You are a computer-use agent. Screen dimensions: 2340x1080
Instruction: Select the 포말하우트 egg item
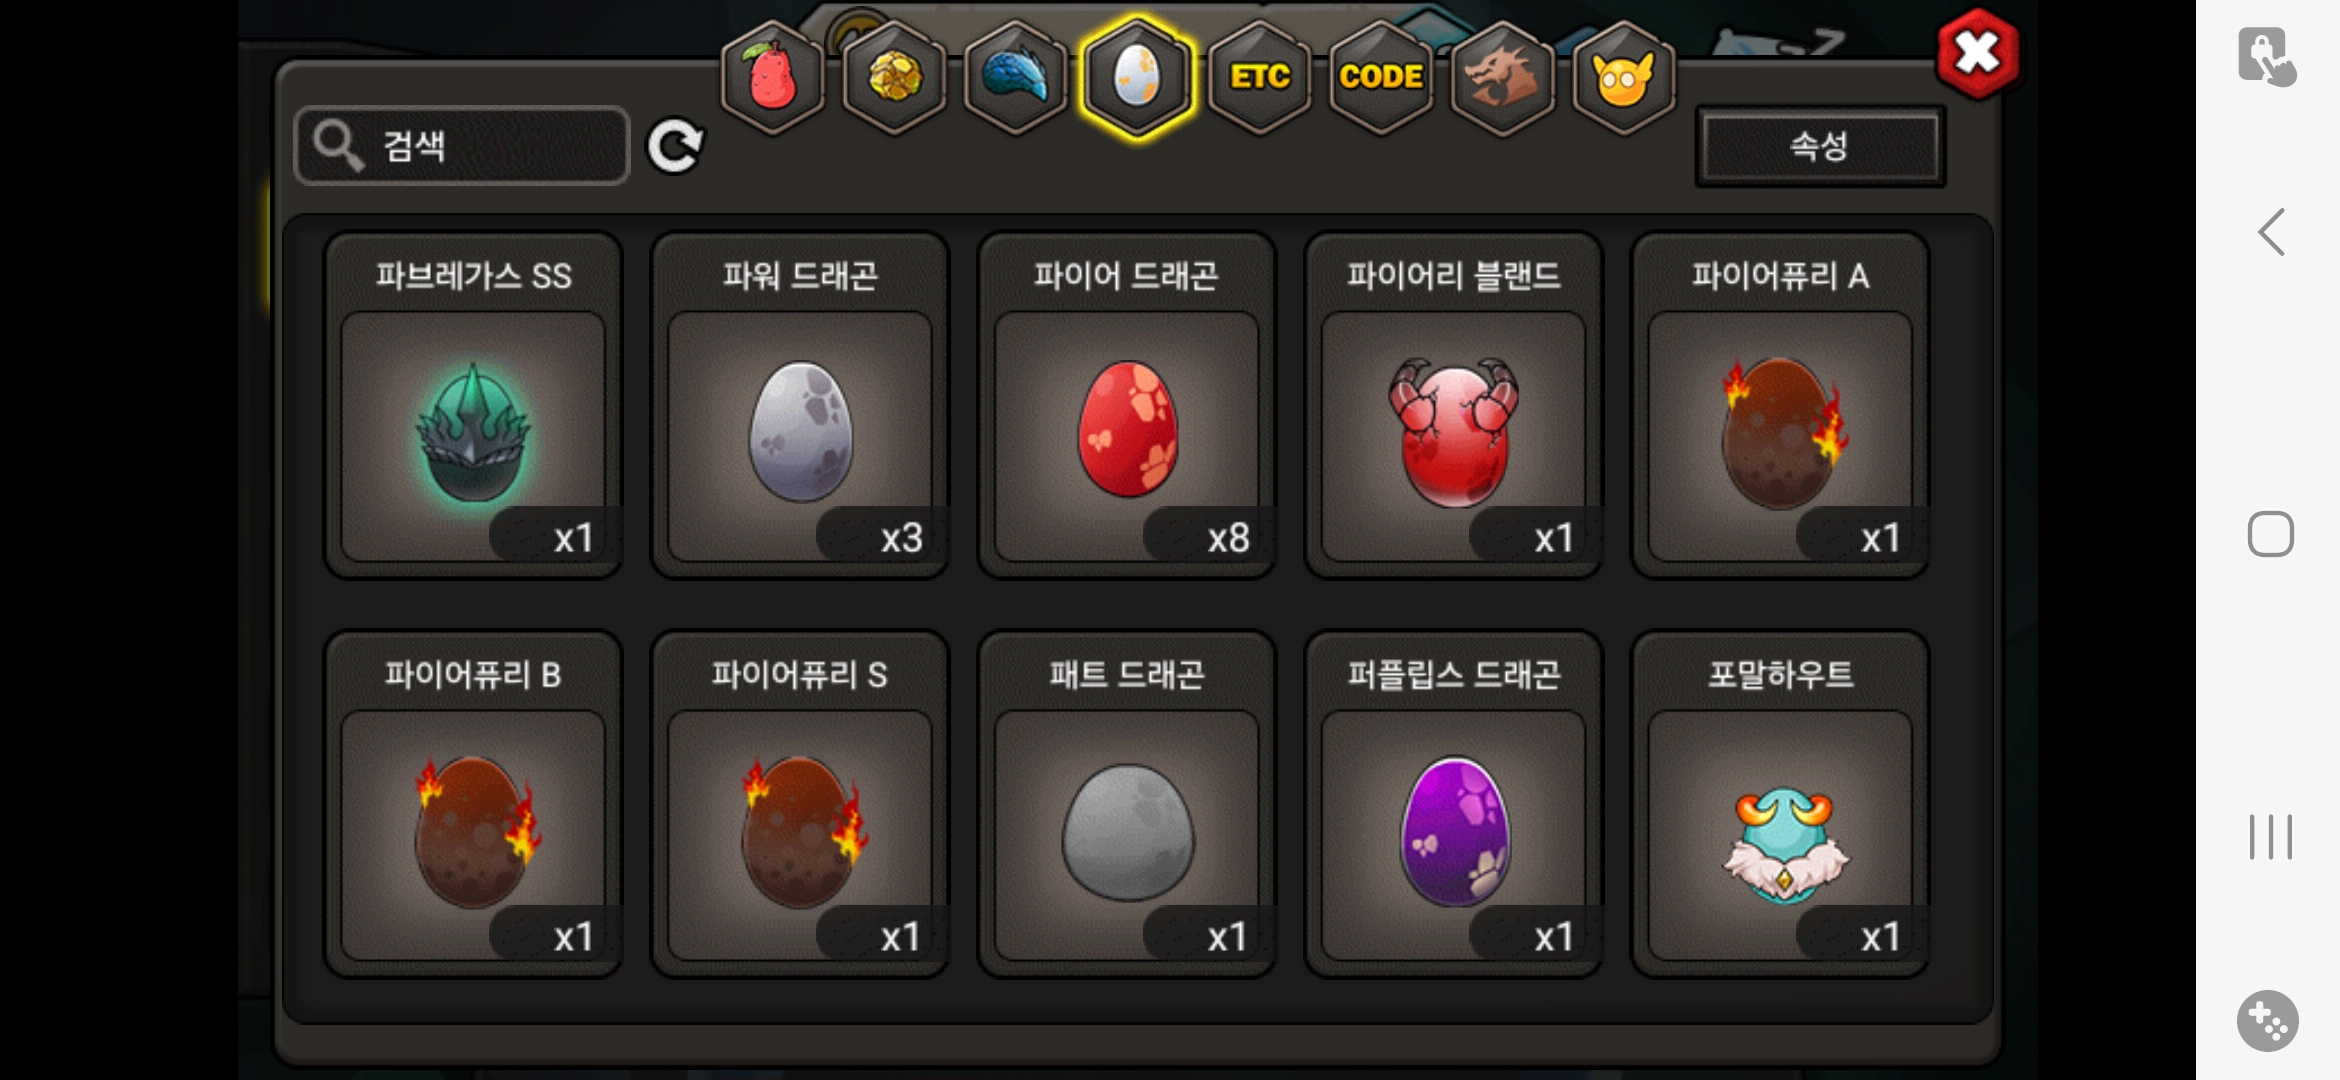click(1780, 804)
